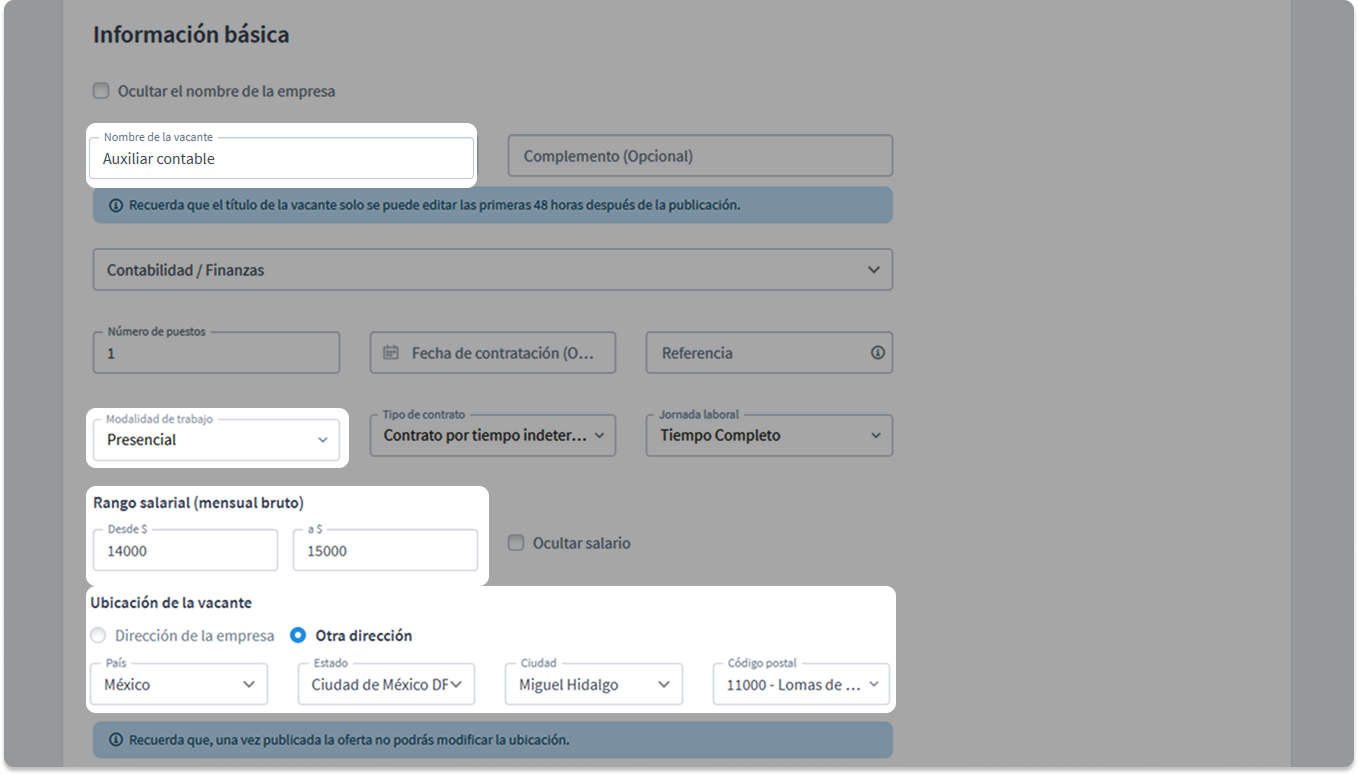
Task: Check Ocultar el nombre de la empresa
Action: pos(101,91)
